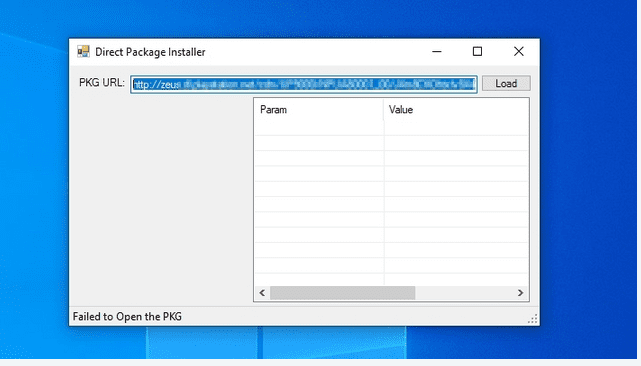Click the empty scrollbar track right of thumb
Viewport: 641px width, 366px height.
point(464,293)
